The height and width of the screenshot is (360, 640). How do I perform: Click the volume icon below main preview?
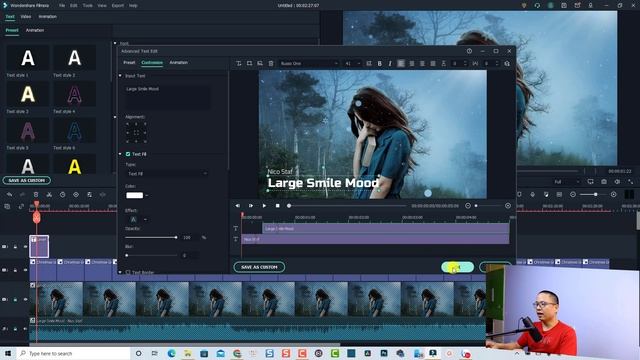tap(617, 182)
